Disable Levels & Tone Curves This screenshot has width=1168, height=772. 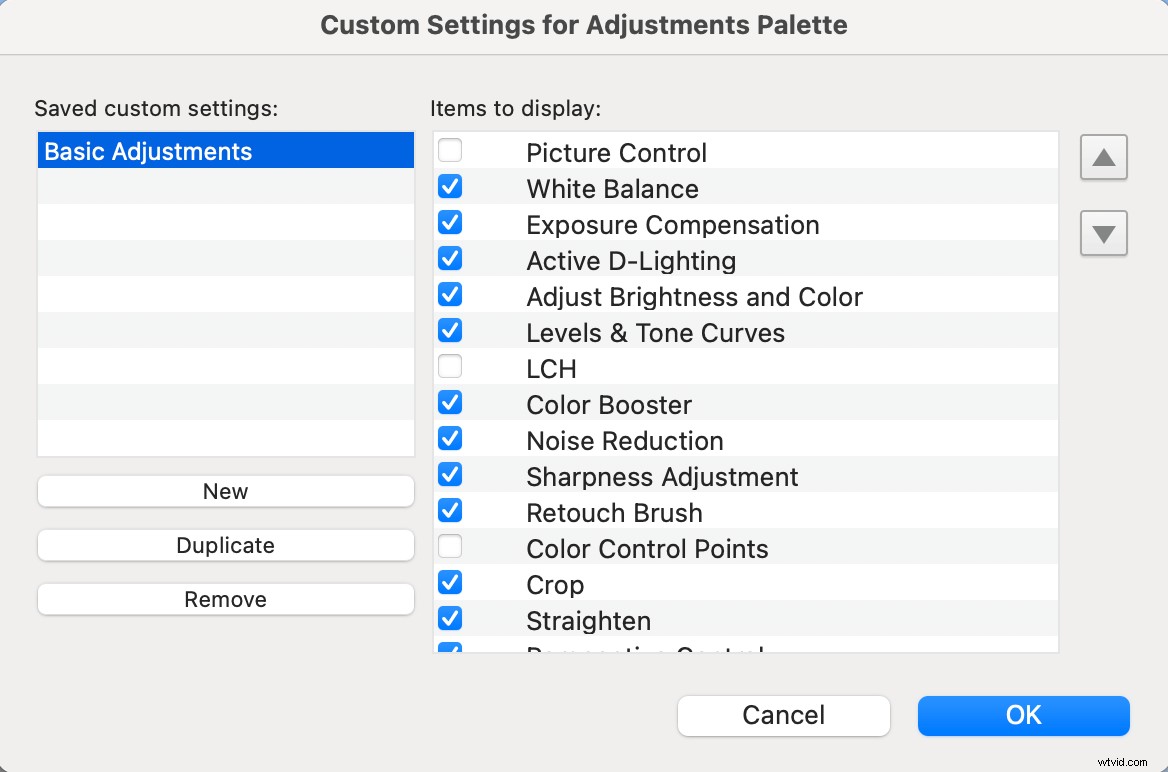pos(450,330)
